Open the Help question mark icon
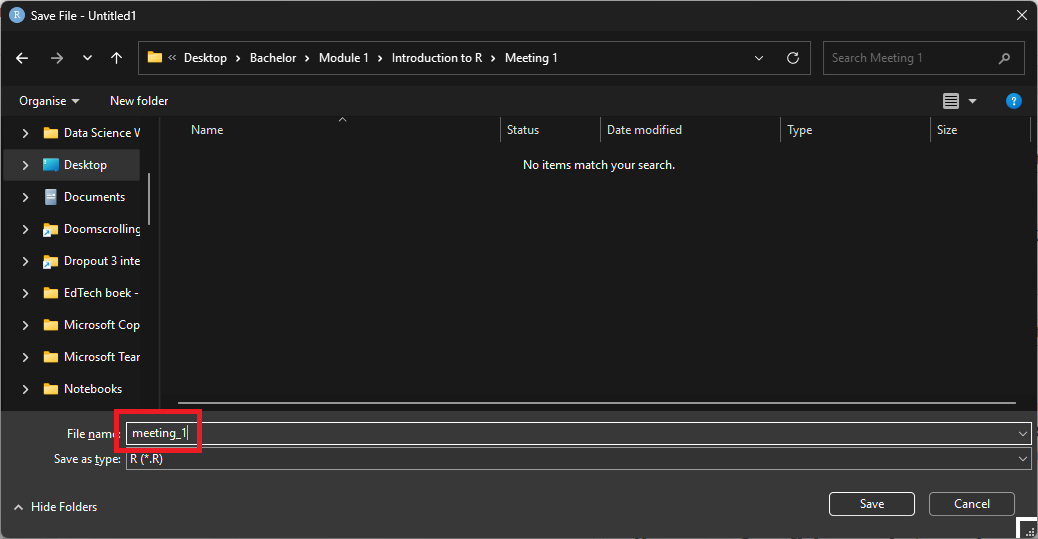1038x539 pixels. [1013, 101]
